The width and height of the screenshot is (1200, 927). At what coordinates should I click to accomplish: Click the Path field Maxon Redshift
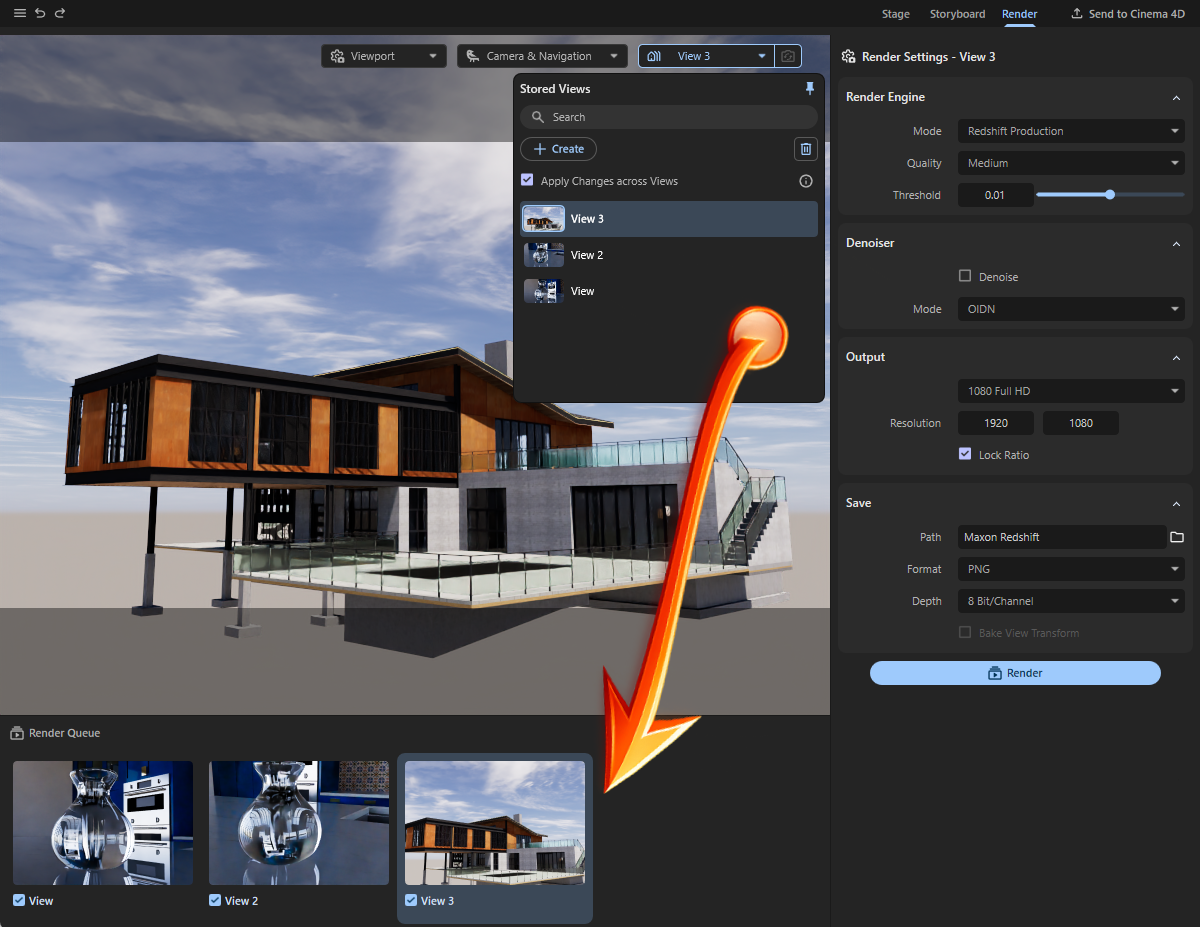coord(1062,537)
